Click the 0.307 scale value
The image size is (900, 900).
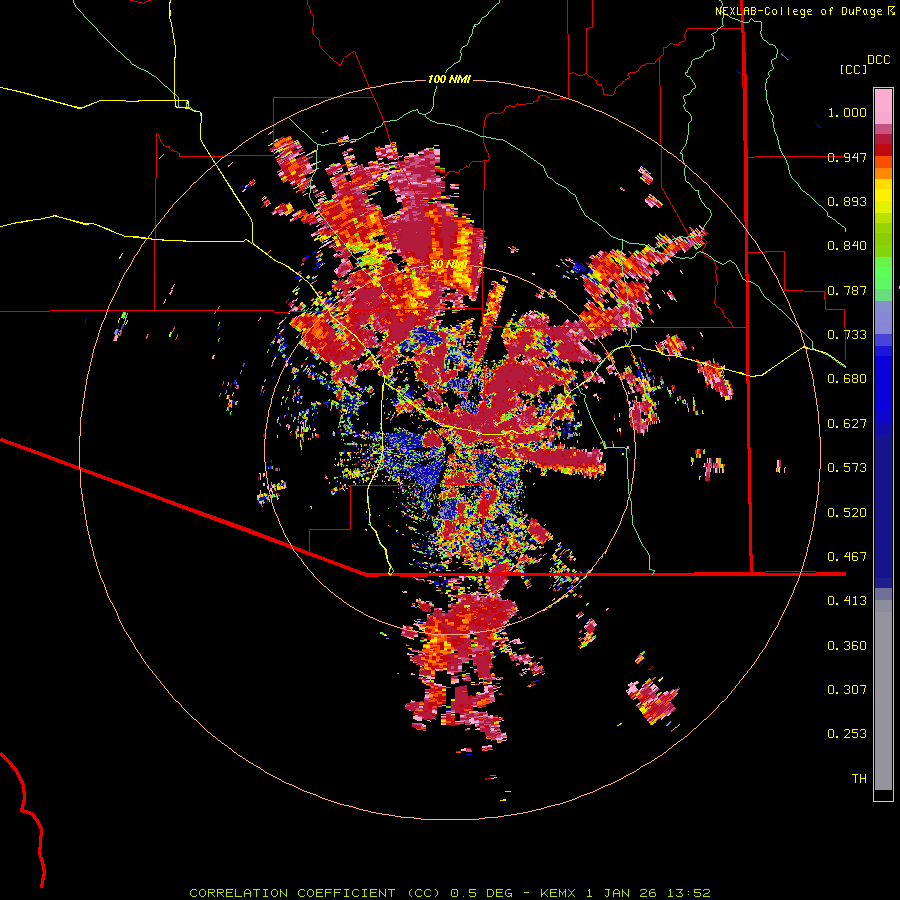[x=847, y=690]
